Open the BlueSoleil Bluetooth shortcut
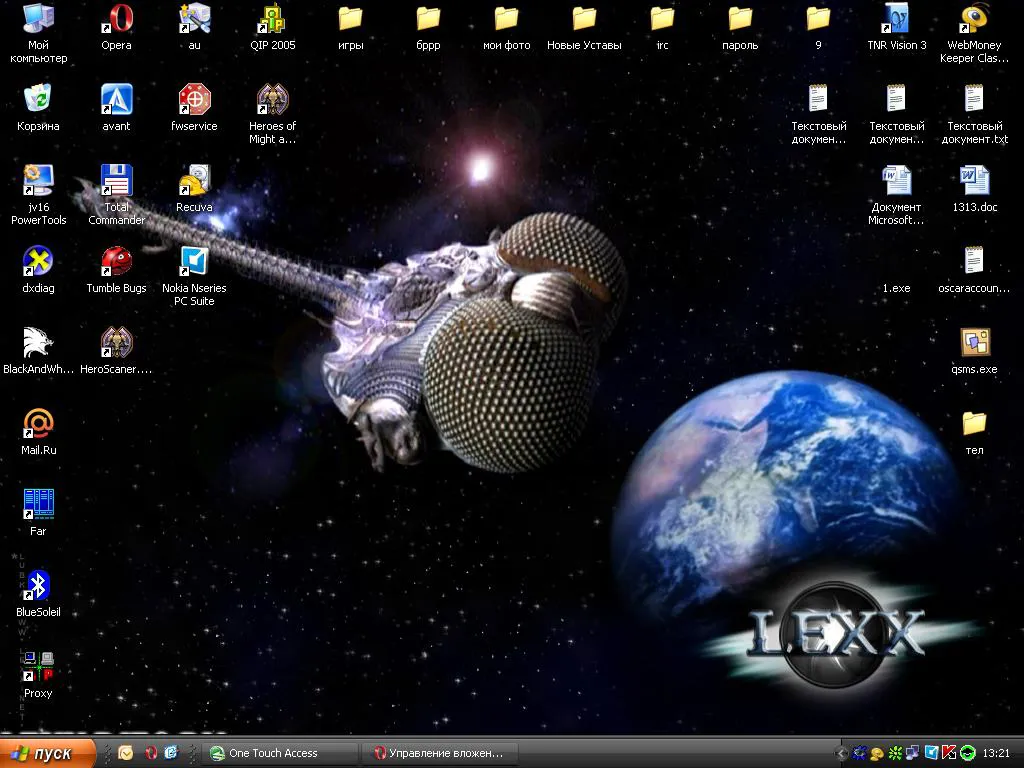1024x768 pixels. pos(38,594)
